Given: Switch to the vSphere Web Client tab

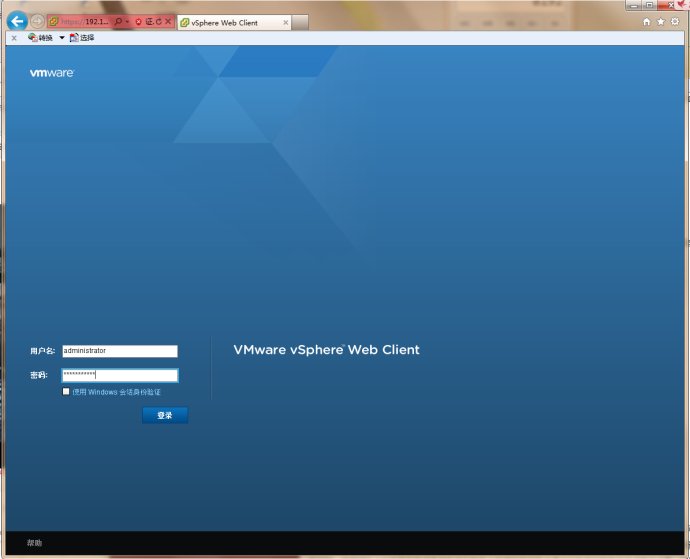Looking at the screenshot, I should [x=235, y=23].
